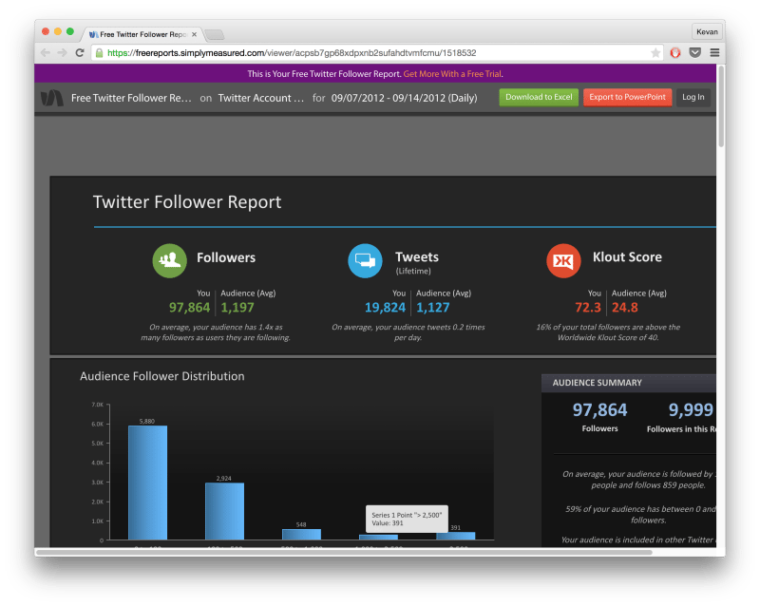Click the audience 24.8 Klout value
The image size is (760, 606).
(x=625, y=307)
